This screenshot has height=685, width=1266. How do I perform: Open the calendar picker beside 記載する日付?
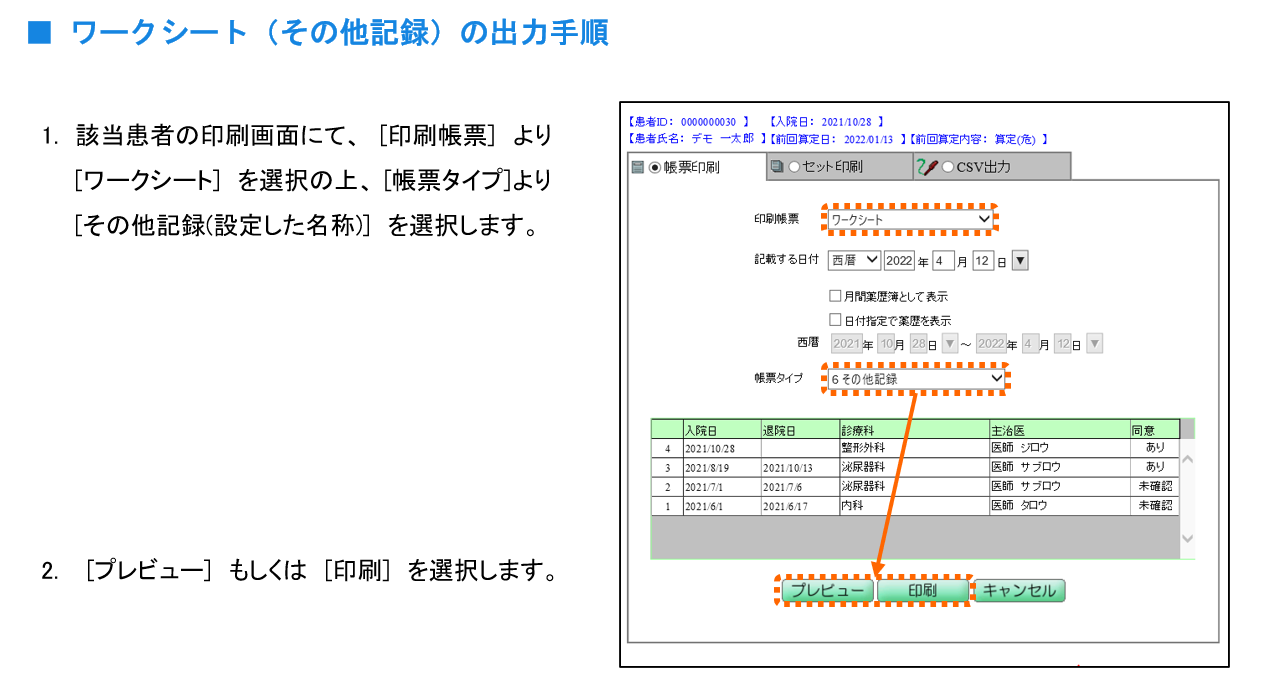click(x=1020, y=261)
